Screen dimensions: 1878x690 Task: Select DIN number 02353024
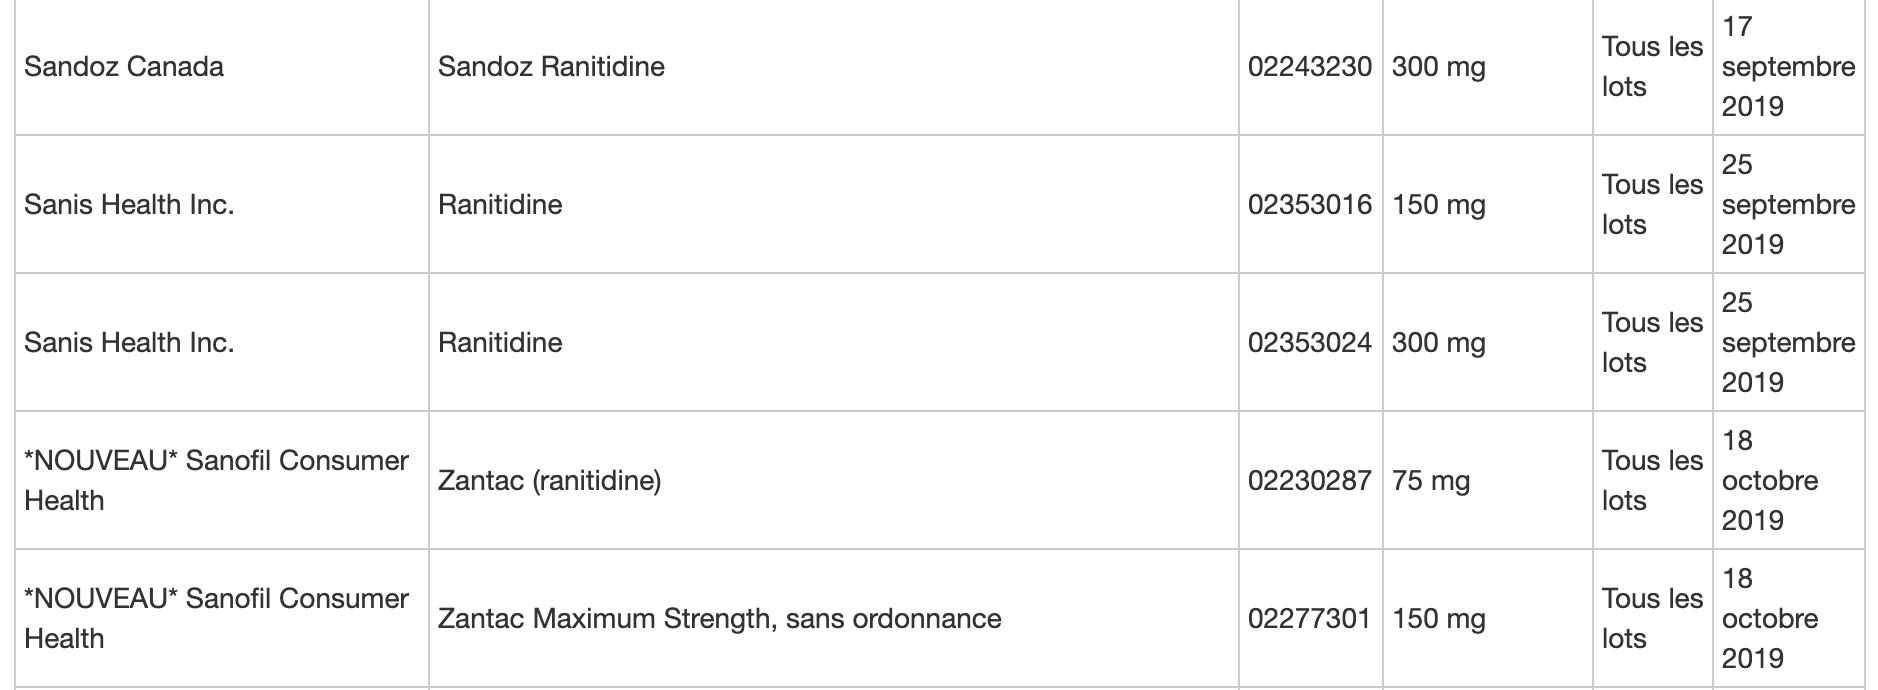pyautogui.click(x=1310, y=343)
